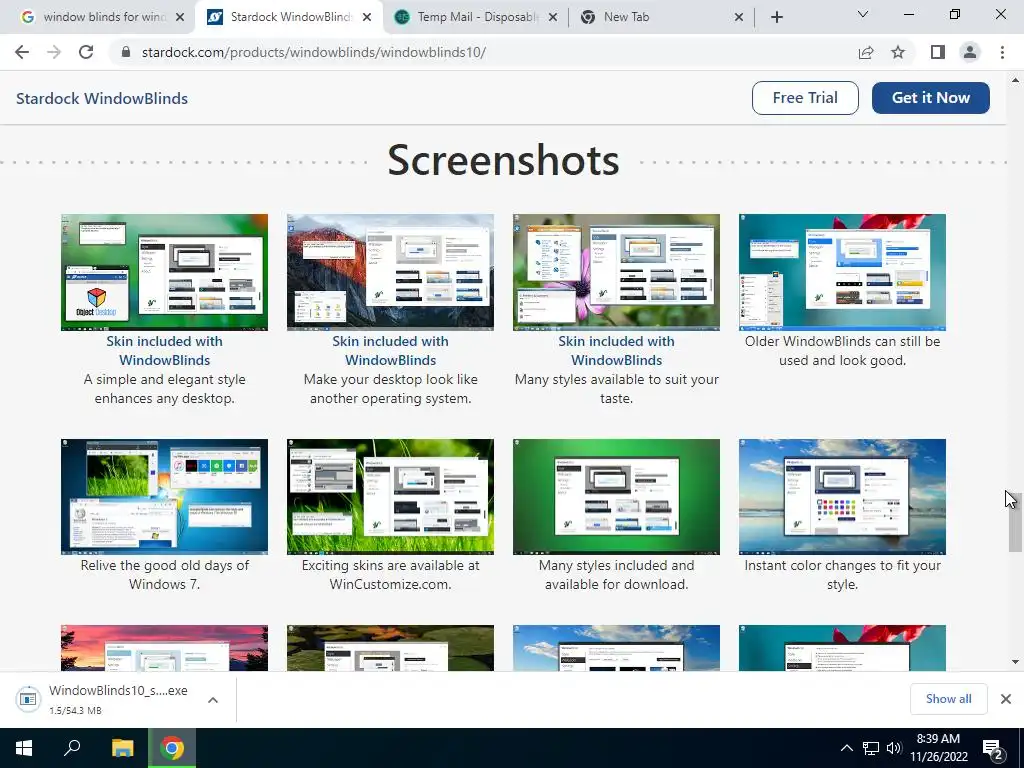This screenshot has height=768, width=1024.
Task: Open the Chrome profile avatar
Action: click(970, 52)
